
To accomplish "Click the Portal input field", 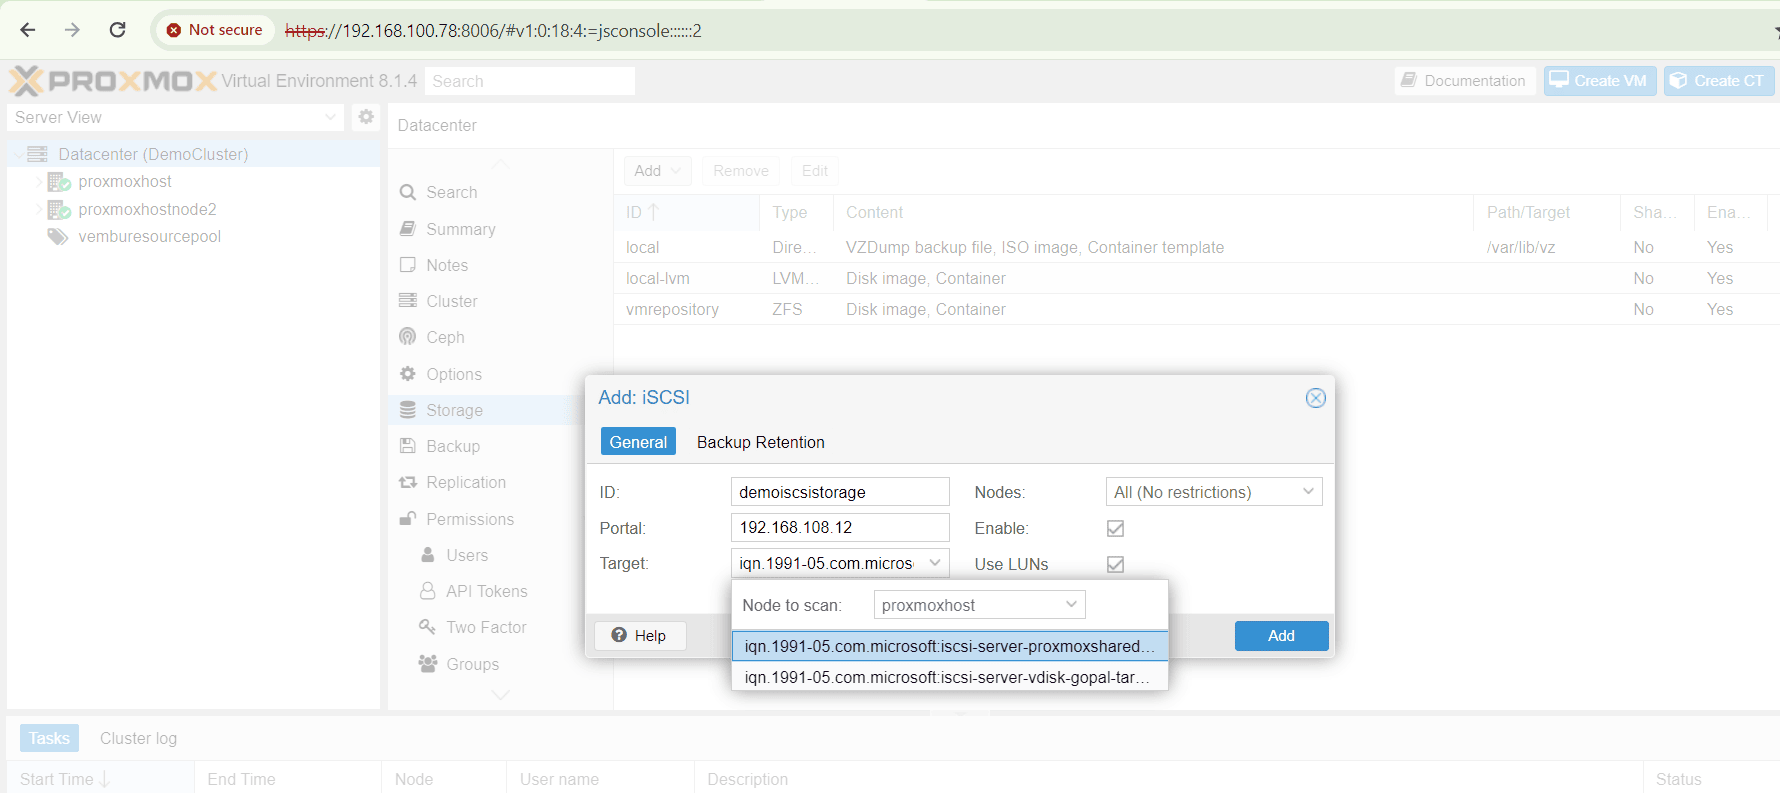I will point(840,528).
